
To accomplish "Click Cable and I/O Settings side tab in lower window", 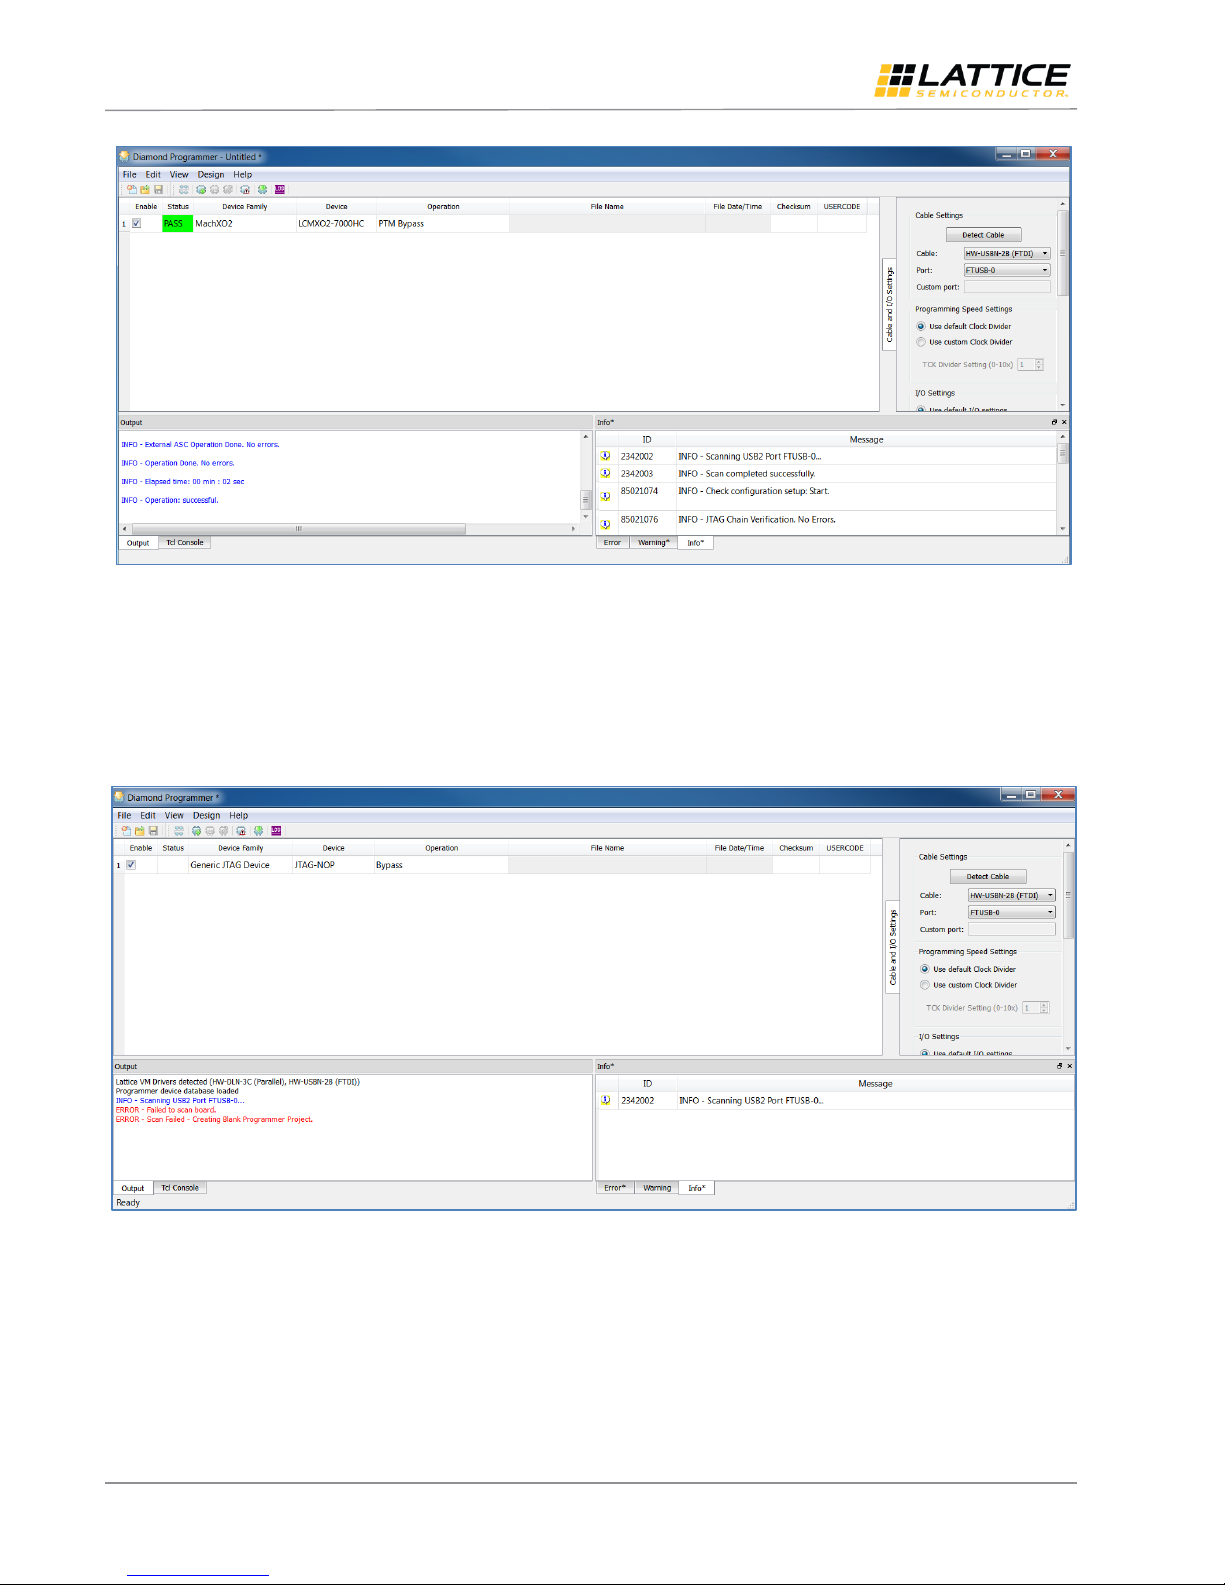I will coord(893,946).
